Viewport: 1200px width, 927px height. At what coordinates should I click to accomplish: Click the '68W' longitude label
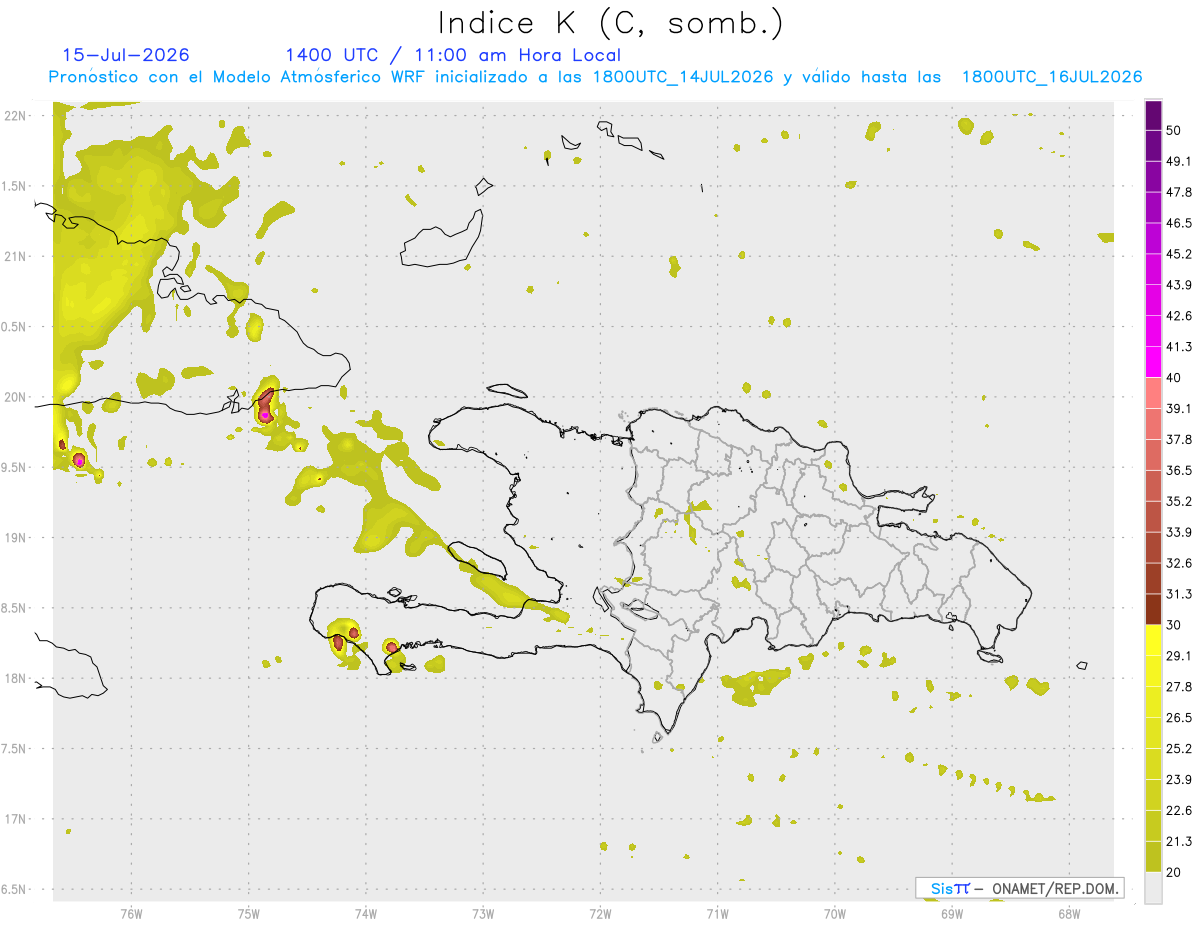coord(1069,913)
